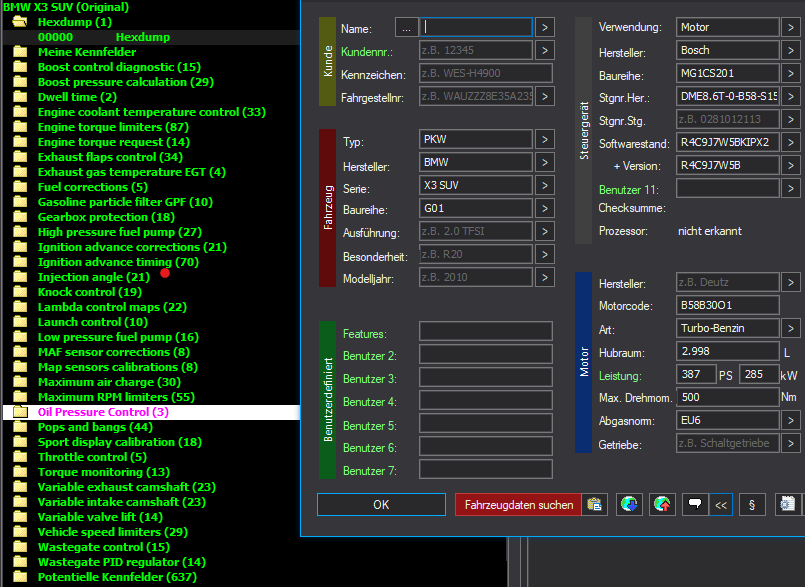Viewport: 805px width, 587px height.
Task: Select Potentielle Kennfelder (637) tree entry
Action: (117, 577)
